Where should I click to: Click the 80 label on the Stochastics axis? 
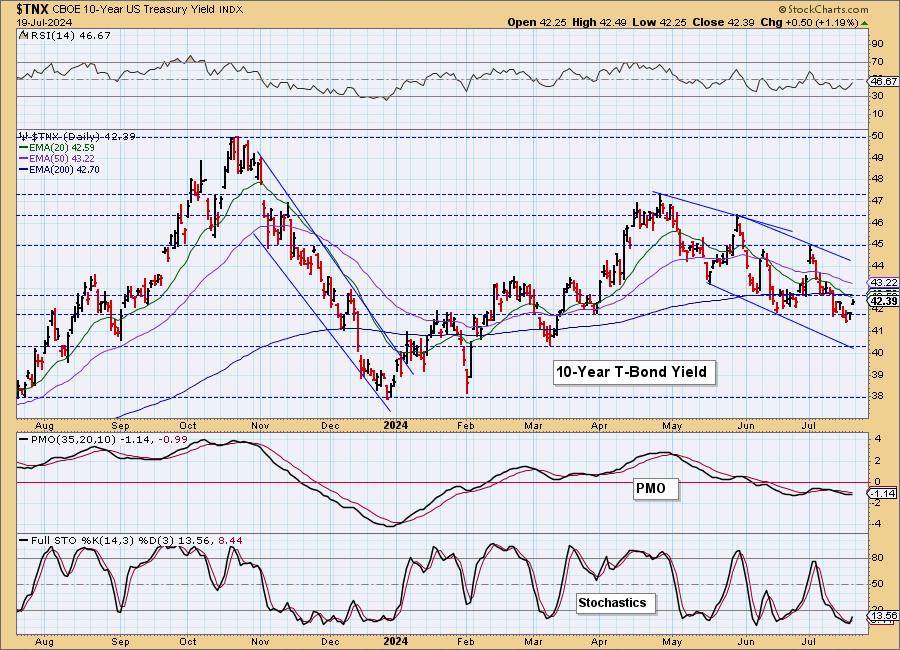tap(877, 557)
